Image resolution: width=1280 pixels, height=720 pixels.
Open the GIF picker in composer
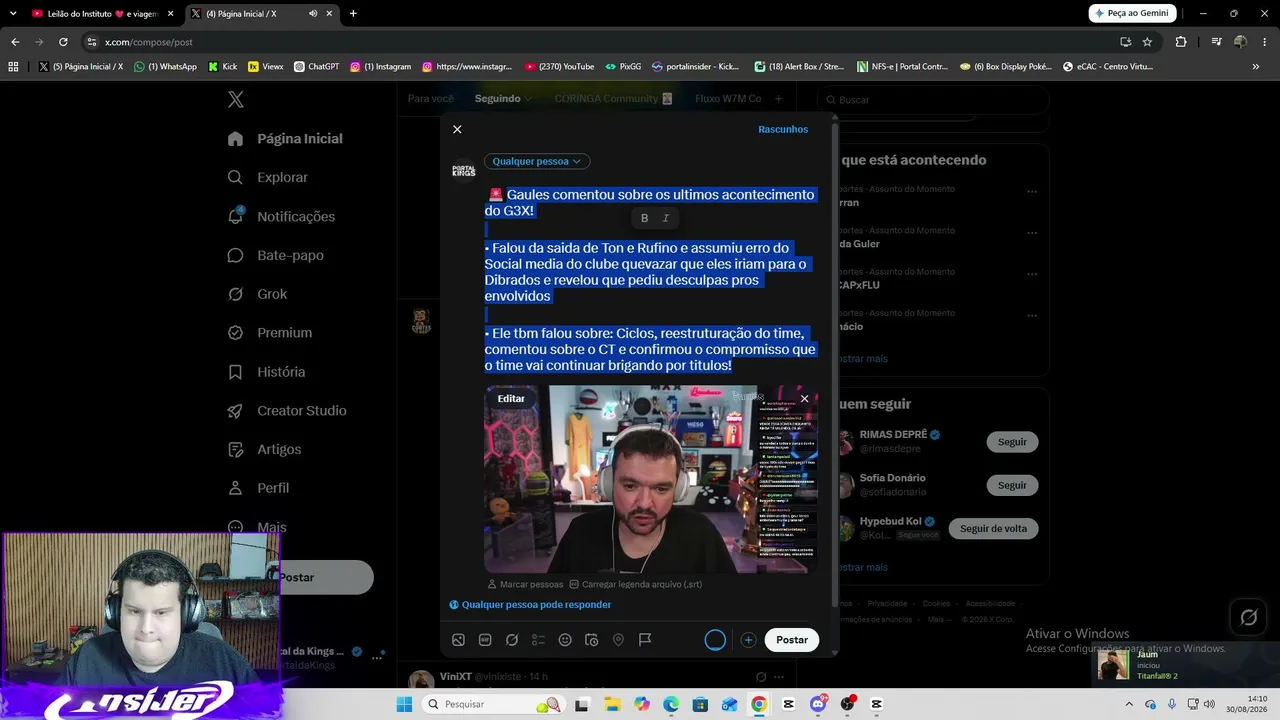click(x=485, y=640)
